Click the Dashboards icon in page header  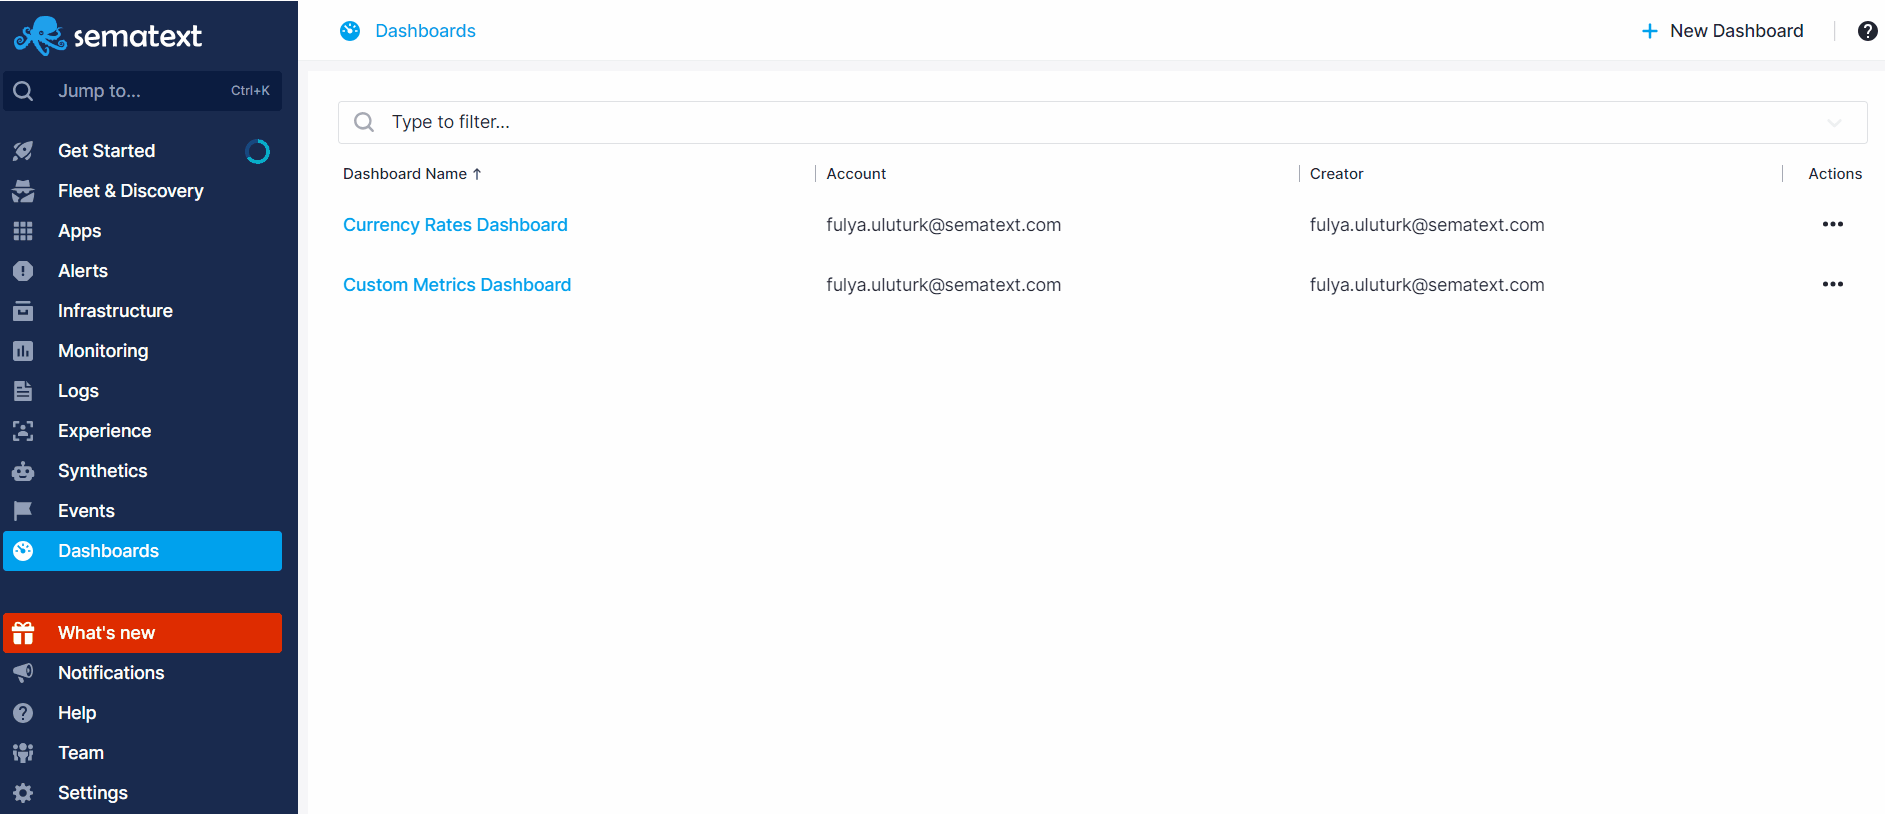(x=350, y=31)
